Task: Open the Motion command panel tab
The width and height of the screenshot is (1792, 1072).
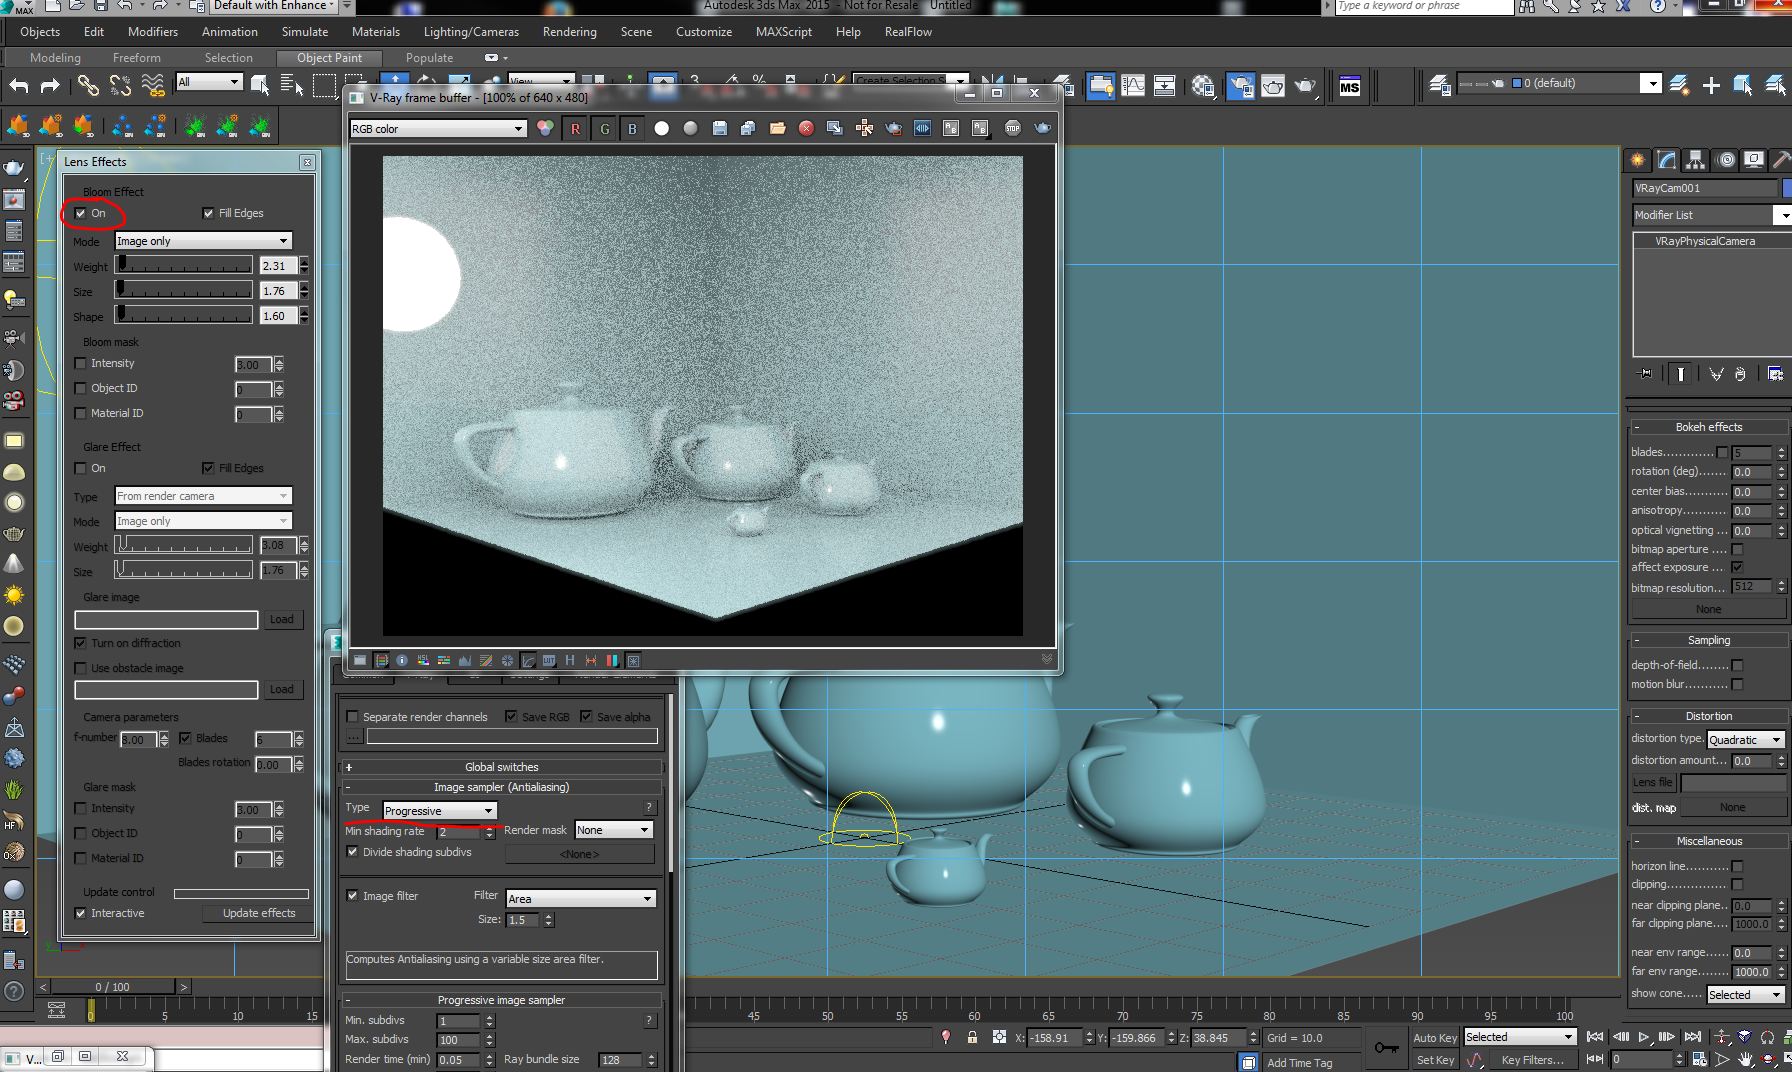Action: pos(1725,160)
